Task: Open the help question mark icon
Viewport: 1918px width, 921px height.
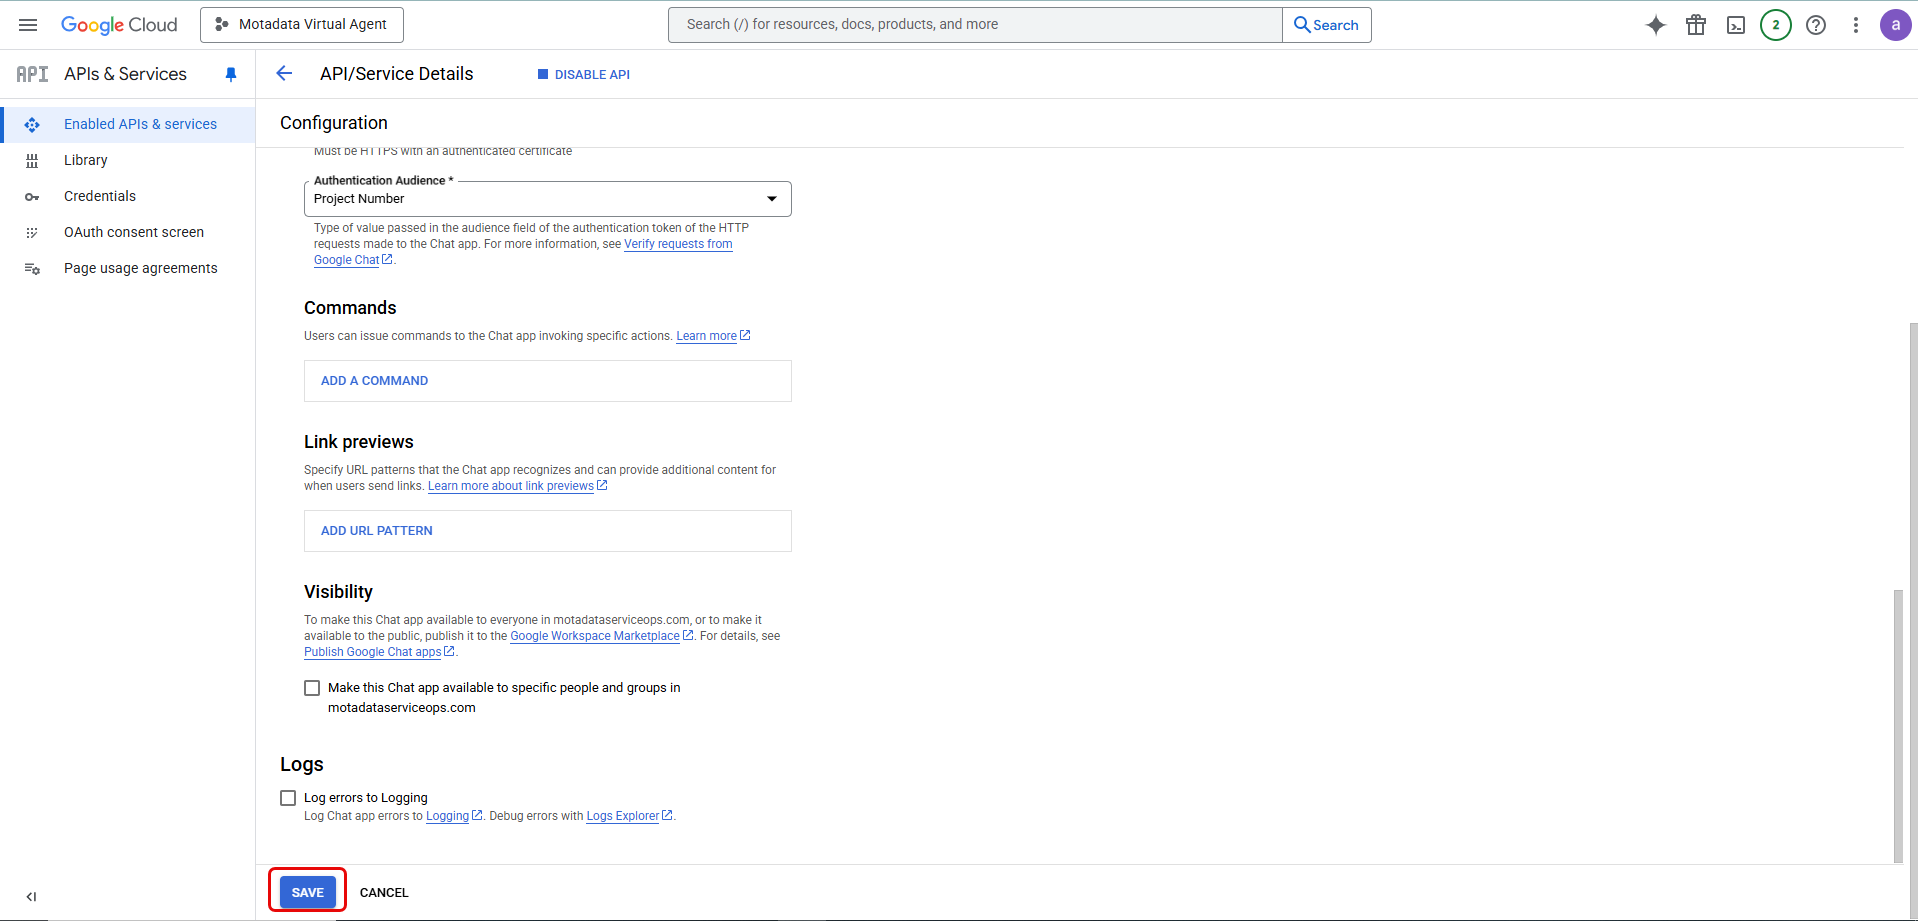Action: pyautogui.click(x=1816, y=25)
